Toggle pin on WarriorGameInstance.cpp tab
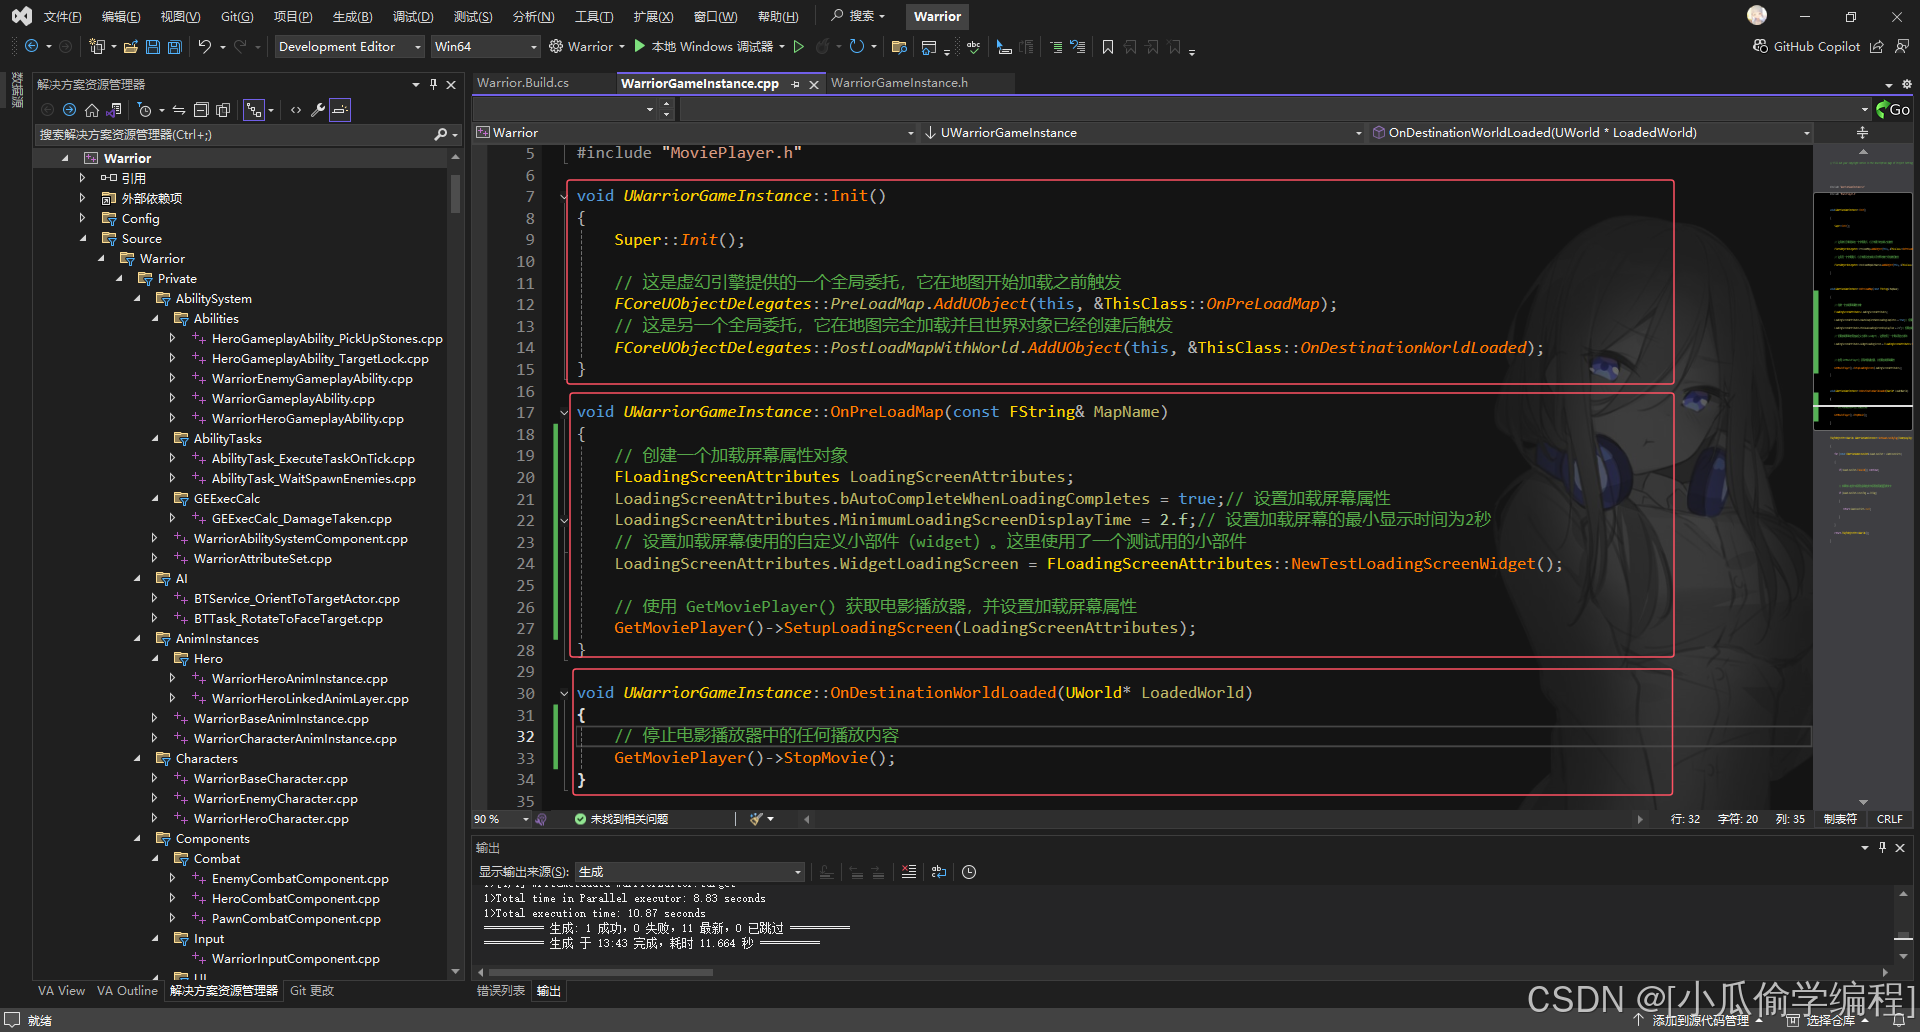This screenshot has width=1920, height=1032. click(796, 84)
